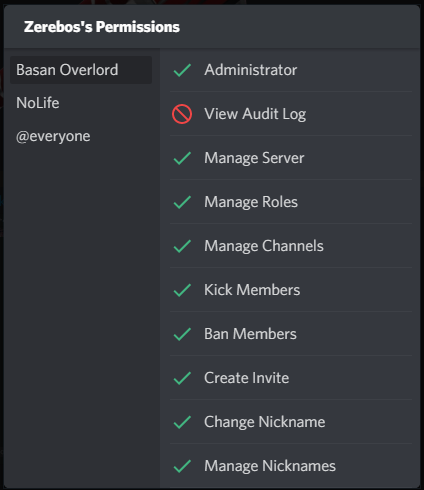Click the checkmark icon beside Manage Nicknames
Viewport: 424px width, 490px height.
(x=182, y=466)
